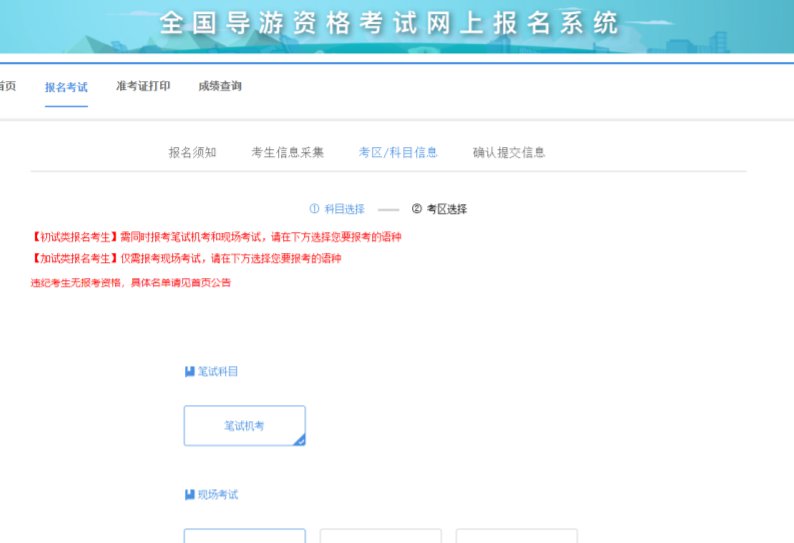Select the 笔试机考 subject option
The image size is (794, 543).
click(x=245, y=425)
